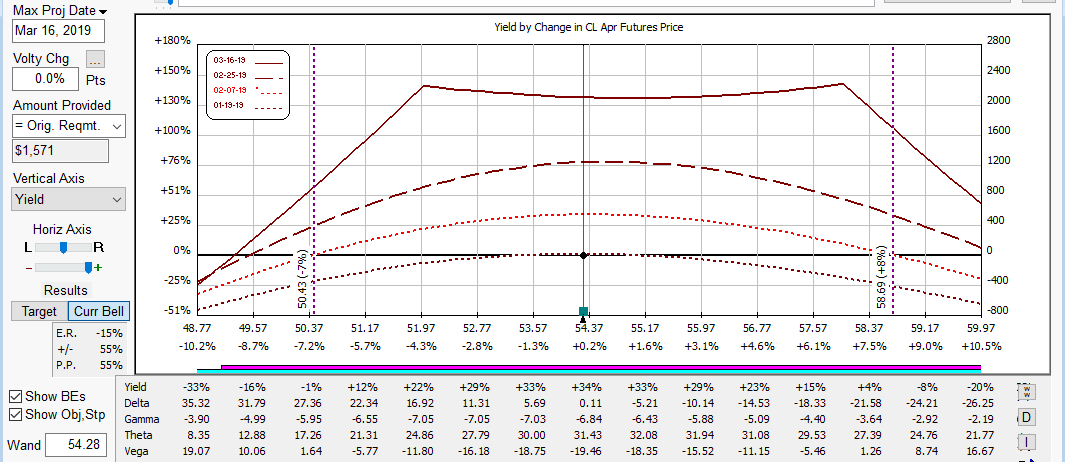Toggle the Show BEs checkbox
1065x462 pixels.
pos(15,396)
